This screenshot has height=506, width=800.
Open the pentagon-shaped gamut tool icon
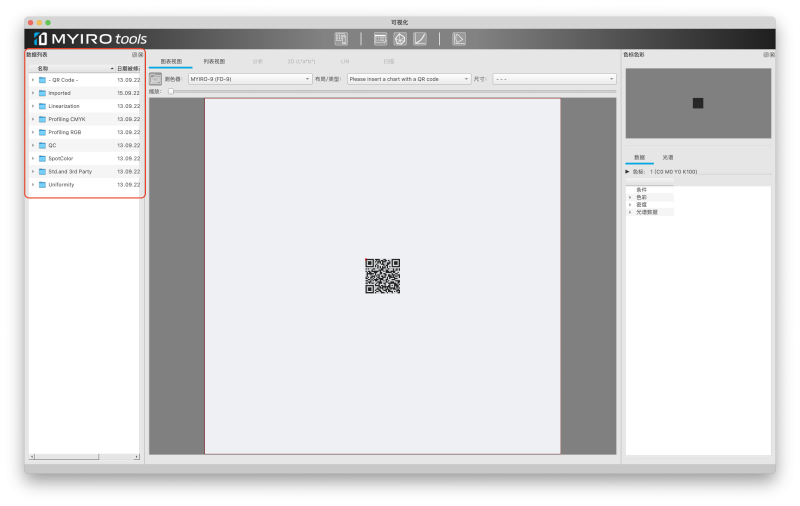tap(400, 39)
